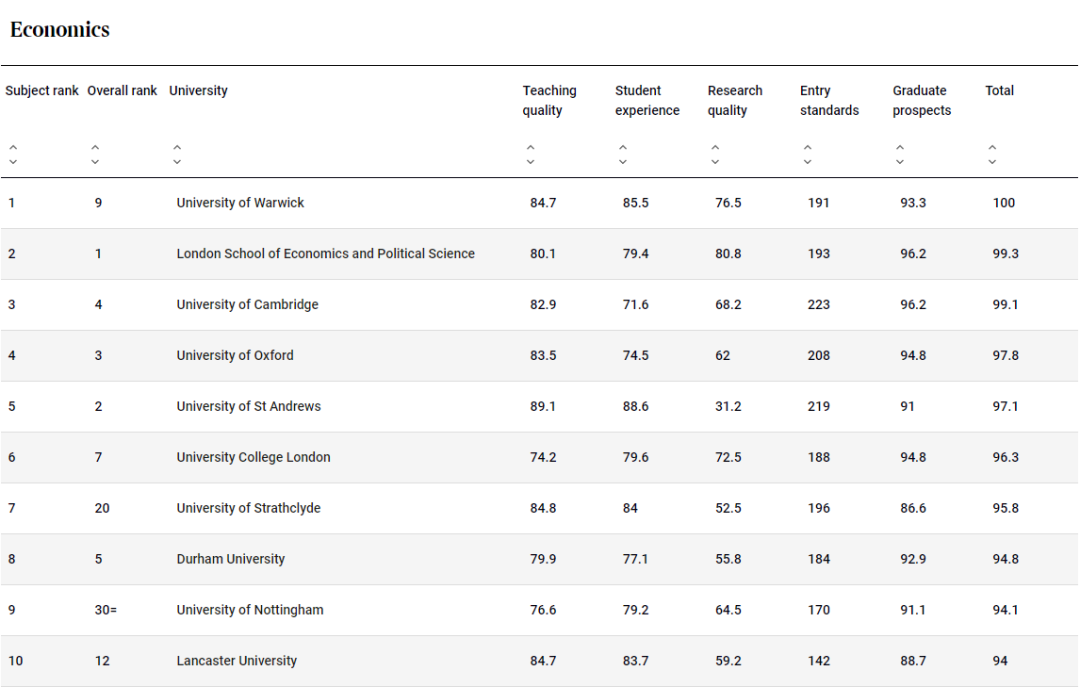Viewport: 1080px width, 687px height.
Task: Open the University of Strathclyde entry
Action: coord(248,508)
